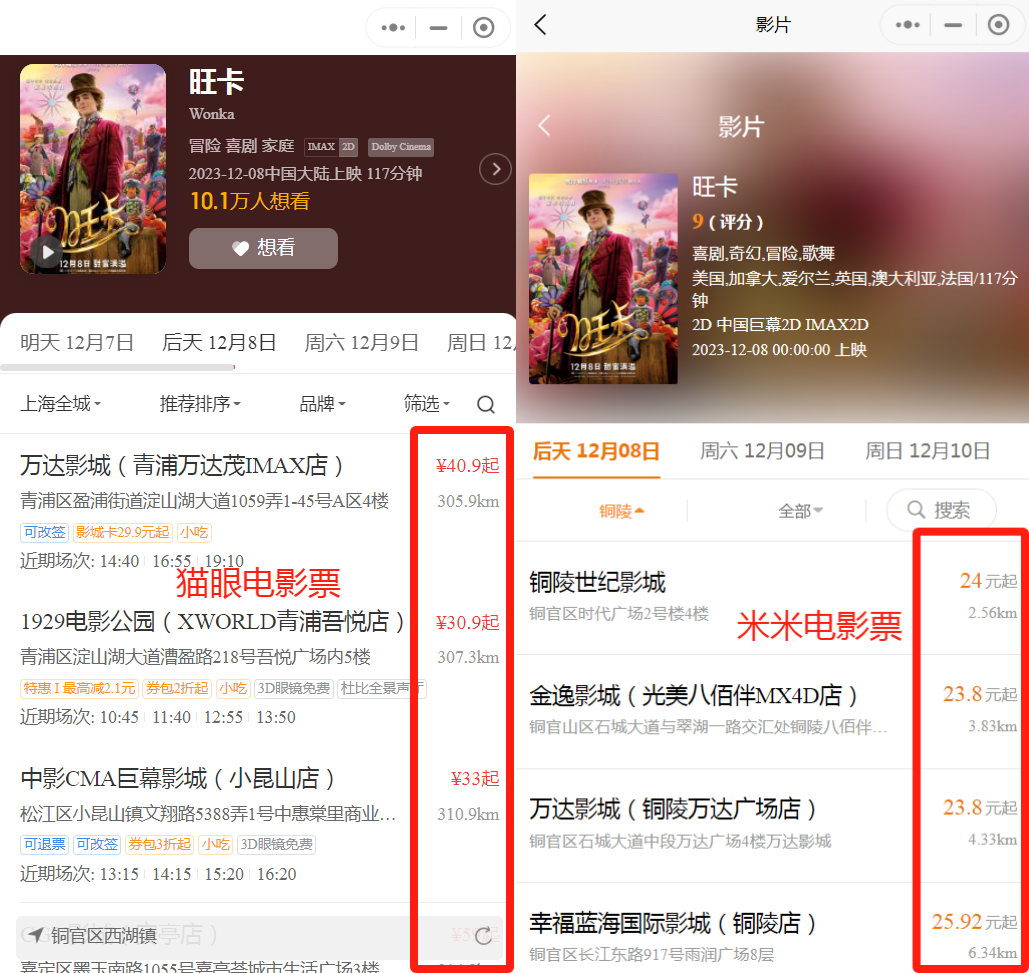This screenshot has height=973, width=1029.
Task: Click the 可改签 tag under 青浦万达茂 cinema
Action: tap(45, 532)
